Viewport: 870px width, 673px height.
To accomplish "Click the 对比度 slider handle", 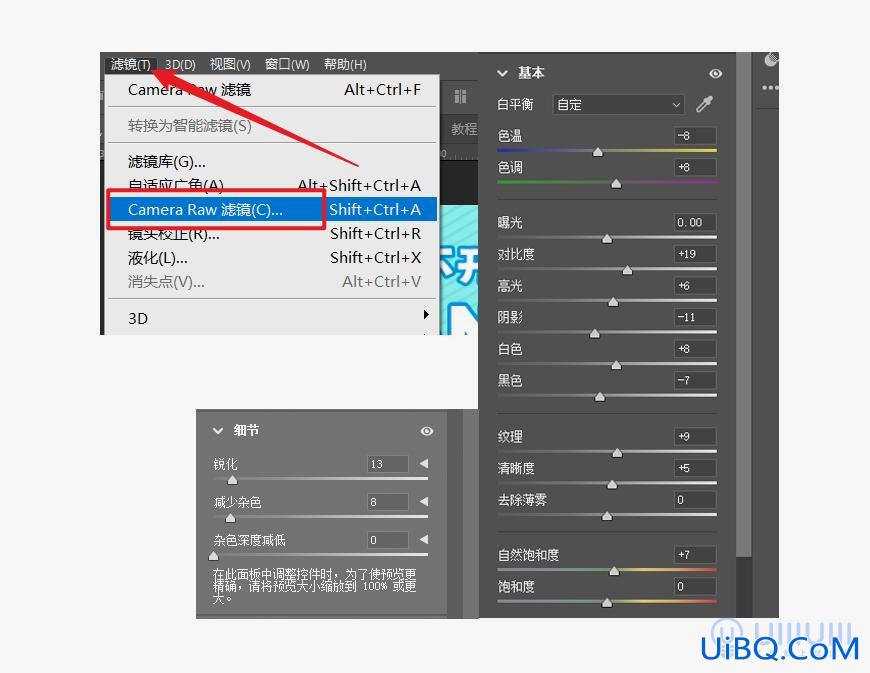I will click(x=628, y=270).
